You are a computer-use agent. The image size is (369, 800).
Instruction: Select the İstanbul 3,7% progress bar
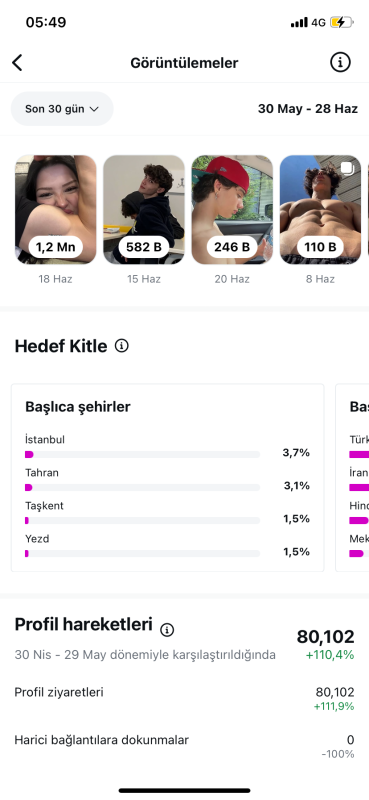(x=142, y=454)
